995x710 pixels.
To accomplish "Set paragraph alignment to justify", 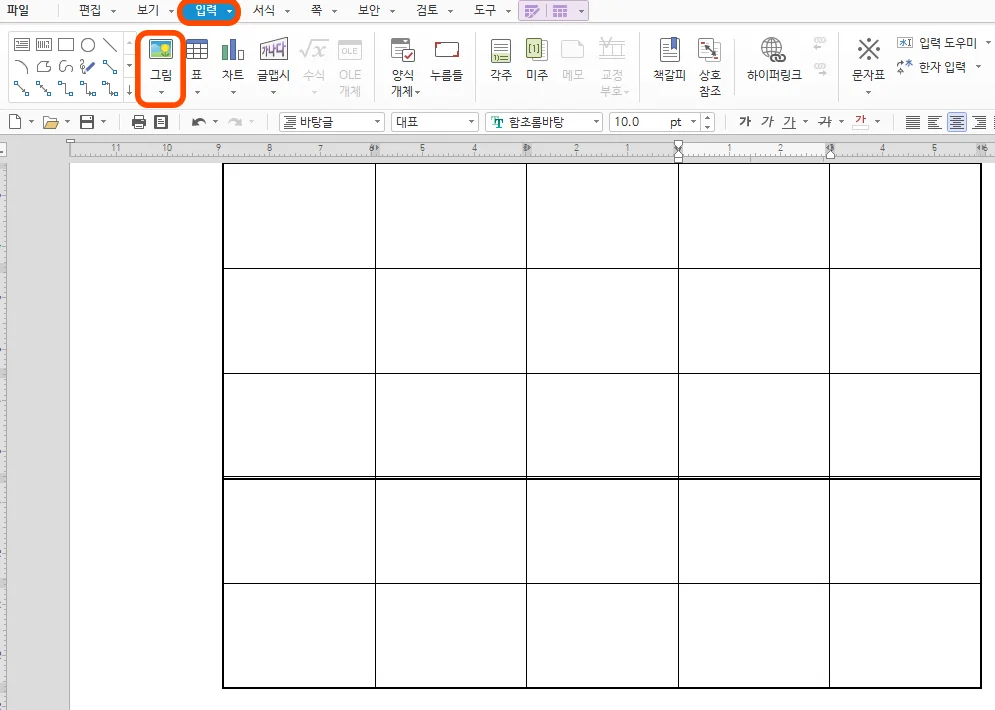I will coord(913,122).
